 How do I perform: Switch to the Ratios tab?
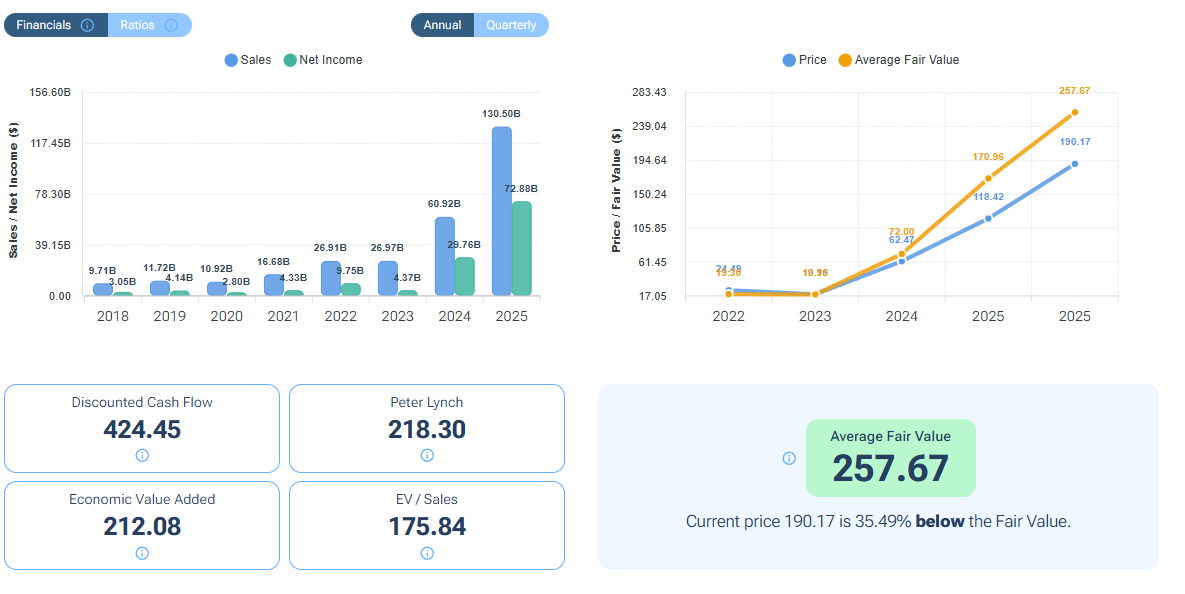tap(138, 25)
